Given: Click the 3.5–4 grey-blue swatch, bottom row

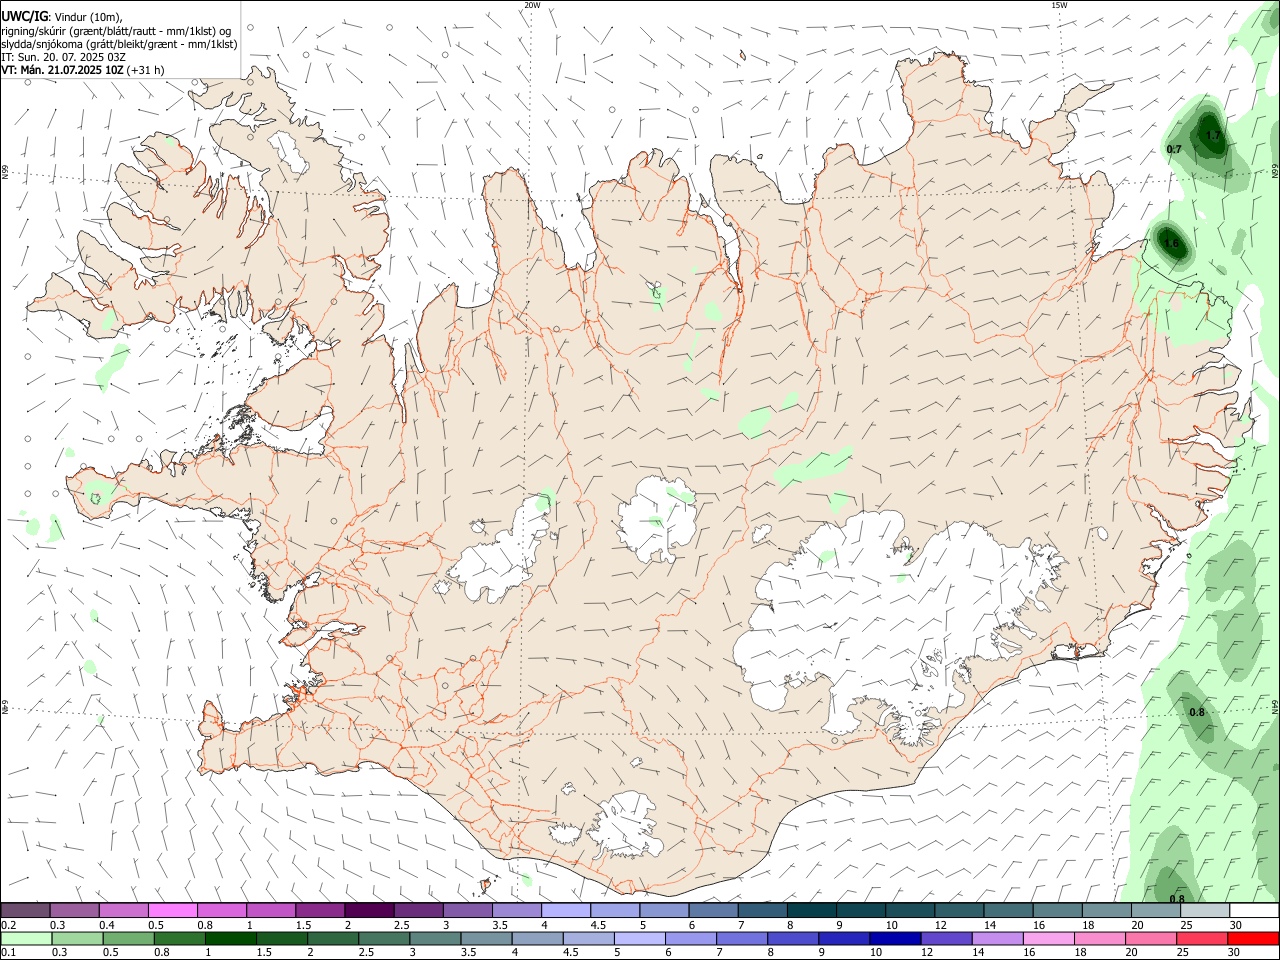Looking at the screenshot, I should tap(487, 938).
